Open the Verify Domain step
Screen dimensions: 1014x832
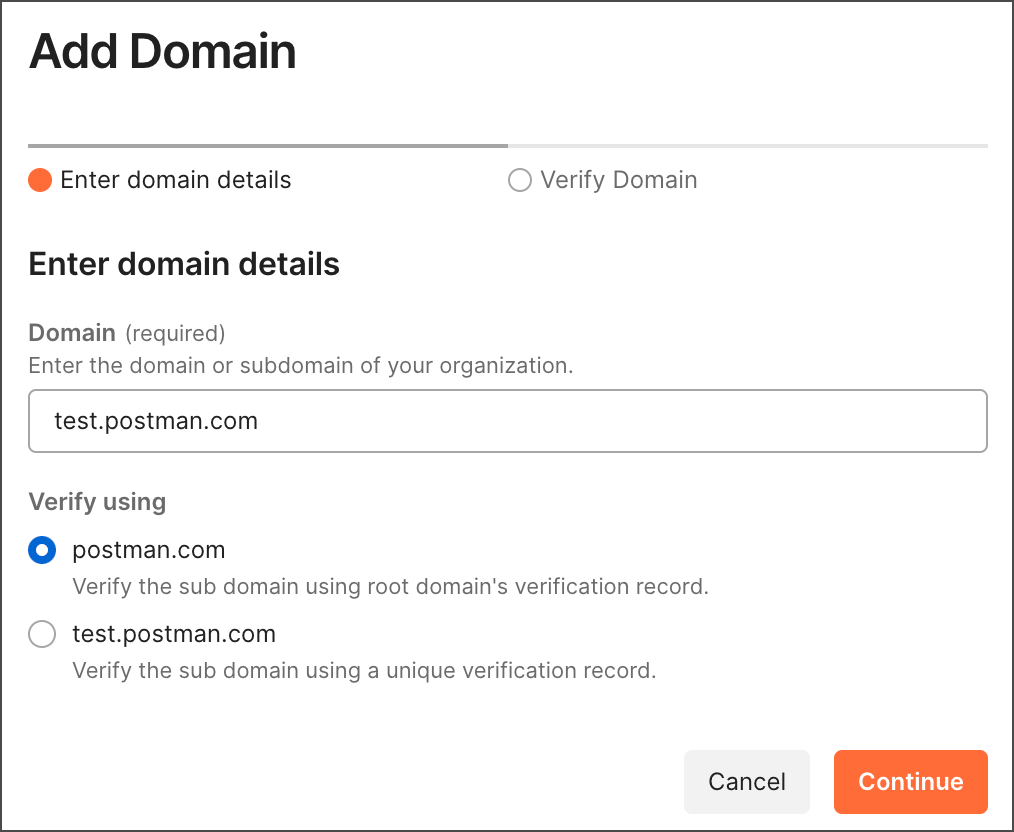pyautogui.click(x=603, y=180)
